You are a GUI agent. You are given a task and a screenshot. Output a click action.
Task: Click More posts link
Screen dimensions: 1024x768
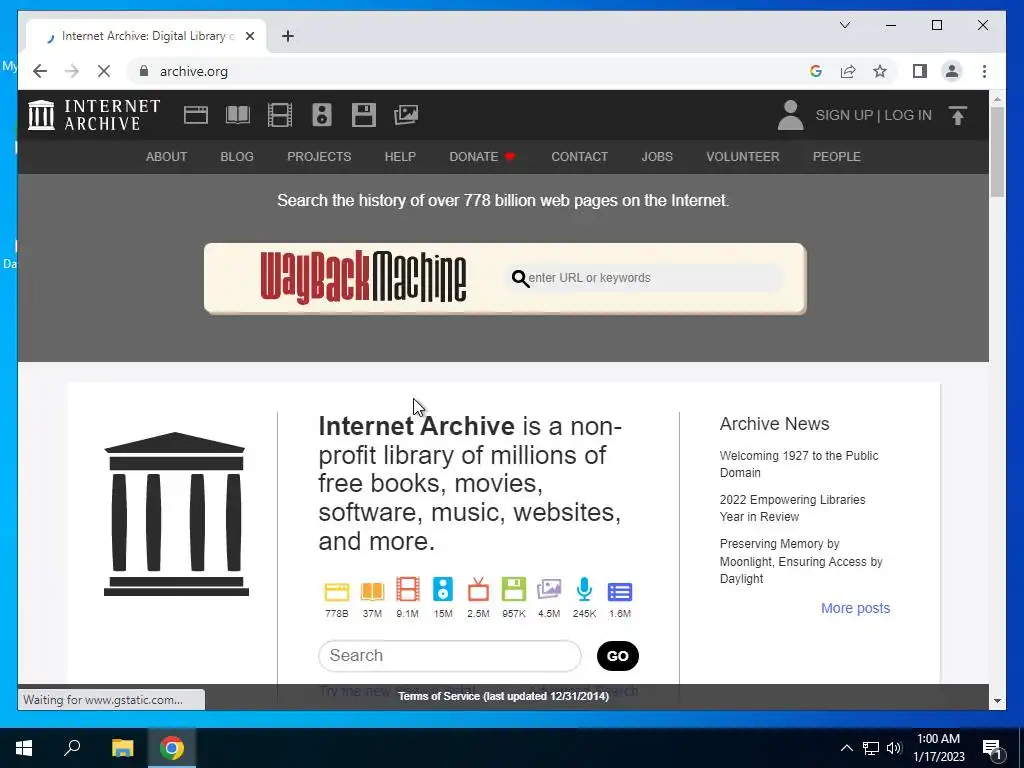point(856,608)
